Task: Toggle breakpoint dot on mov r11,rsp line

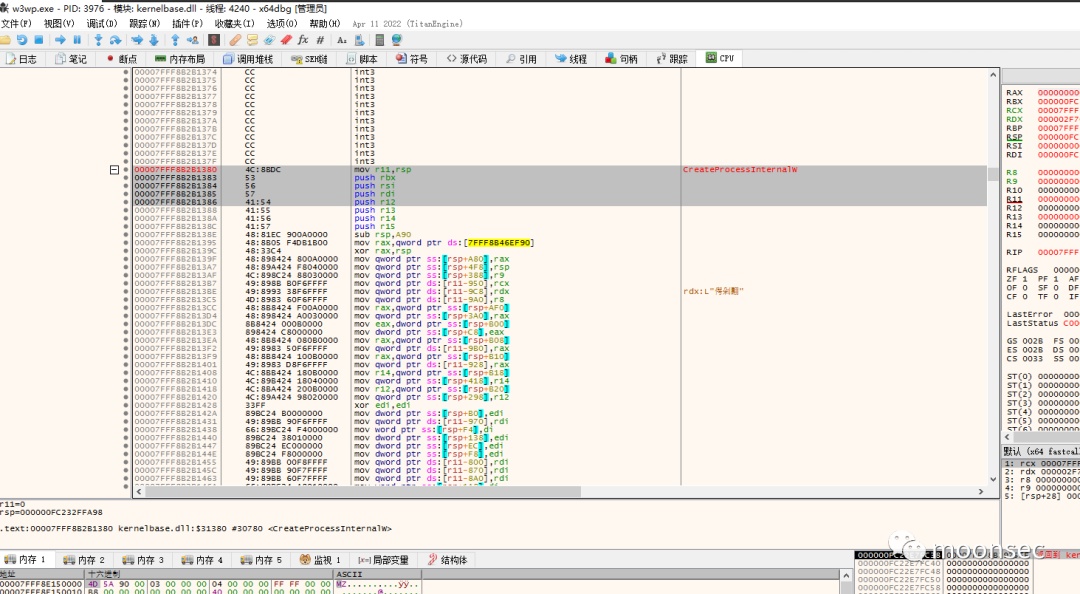Action: [x=126, y=170]
